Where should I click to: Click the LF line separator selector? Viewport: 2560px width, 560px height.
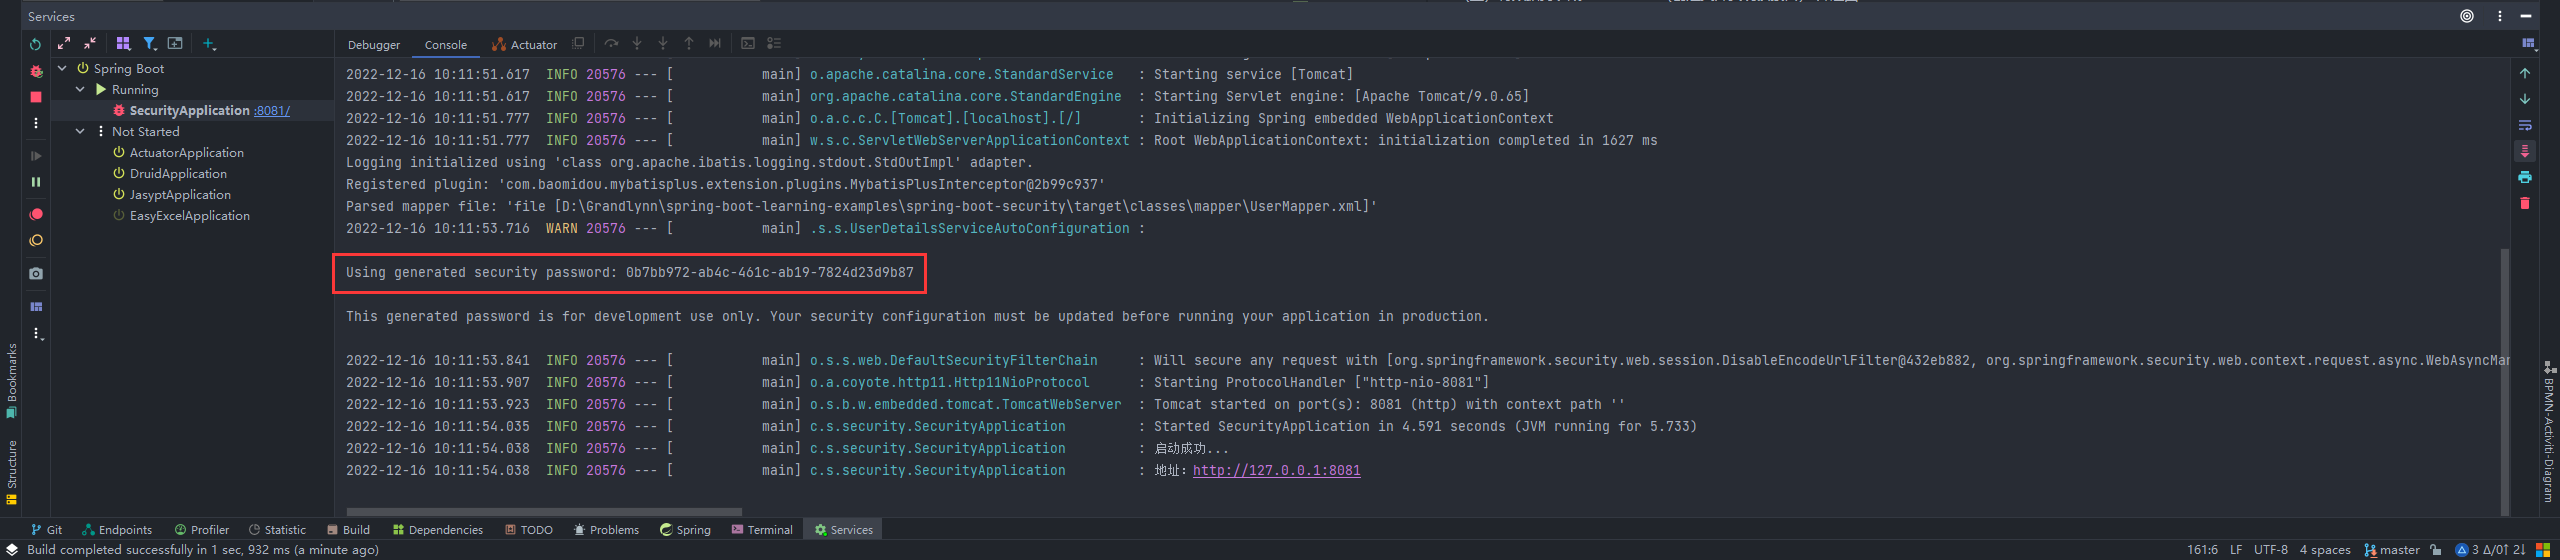[x=2236, y=550]
